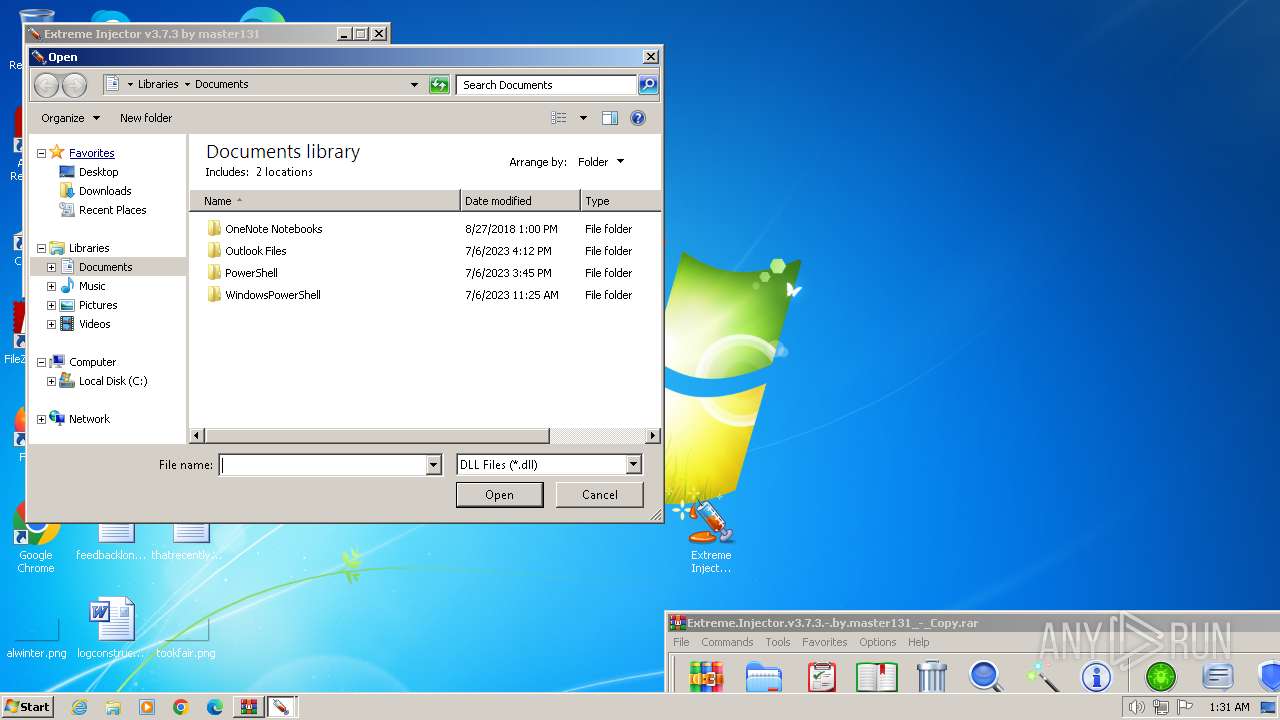This screenshot has height=720, width=1280.
Task: Click Comment icon in WinRAR toolbar
Action: (1217, 676)
